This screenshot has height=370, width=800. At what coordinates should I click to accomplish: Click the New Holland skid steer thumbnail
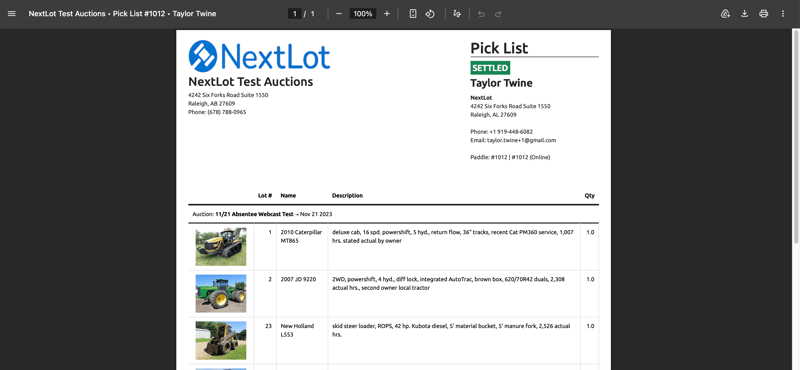point(221,340)
